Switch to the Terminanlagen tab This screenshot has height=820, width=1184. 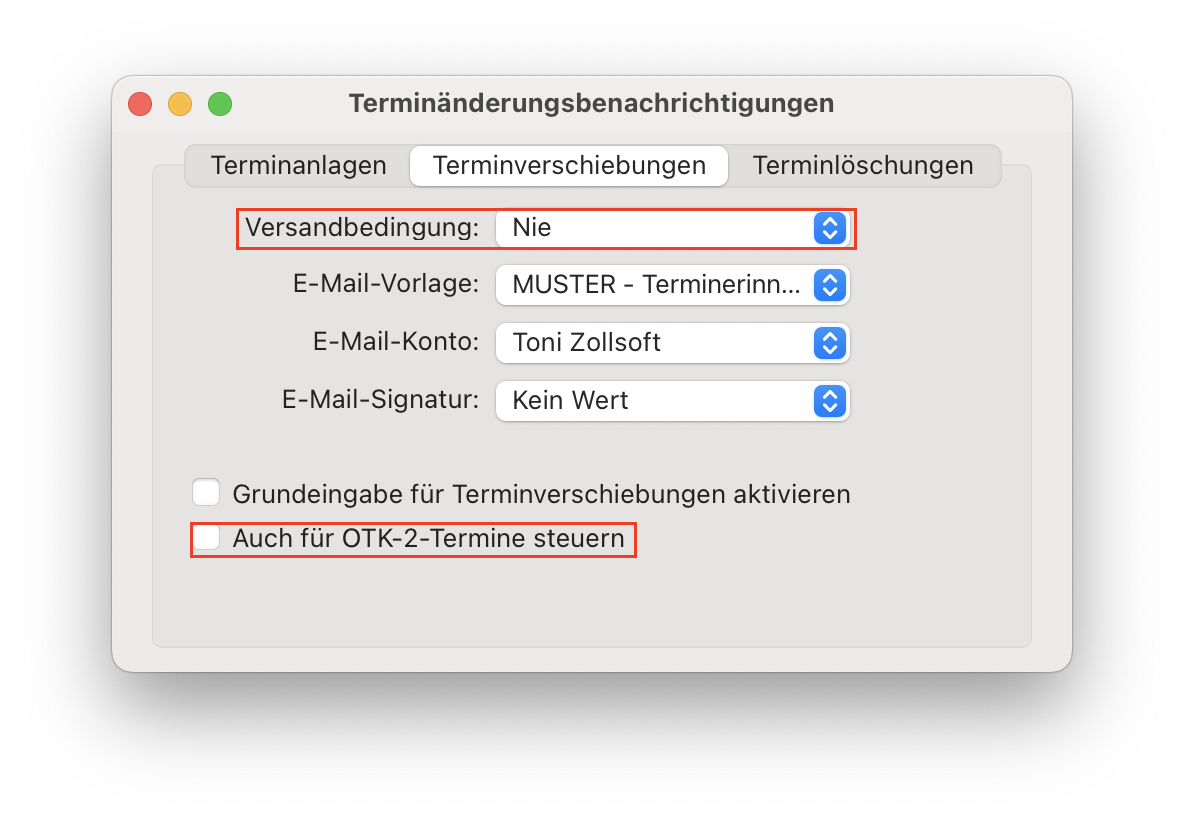298,165
